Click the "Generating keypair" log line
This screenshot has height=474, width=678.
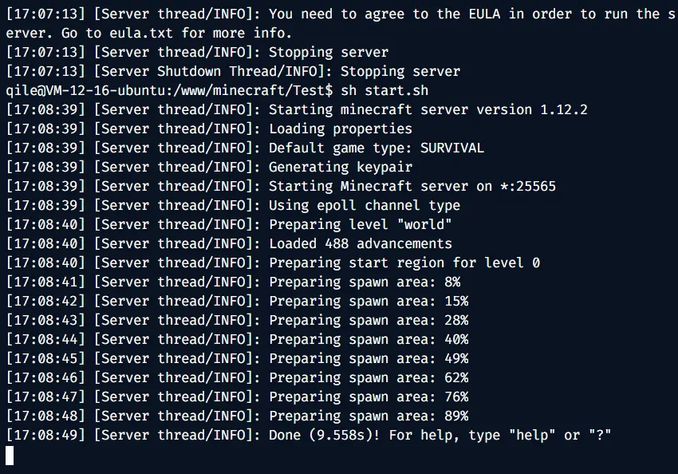click(x=341, y=166)
